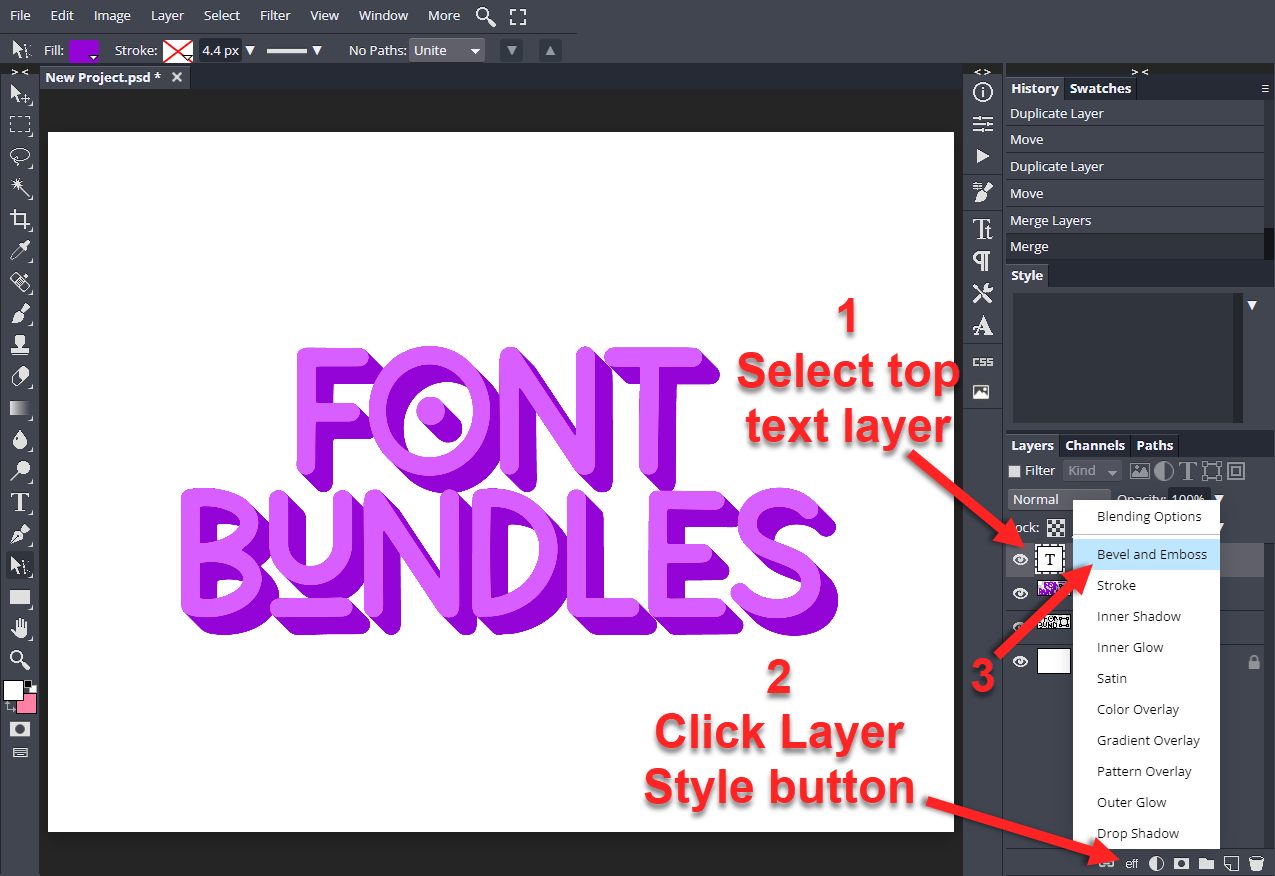Select the Brush tool in left toolbar
Viewport: 1275px width, 876px height.
coord(20,314)
